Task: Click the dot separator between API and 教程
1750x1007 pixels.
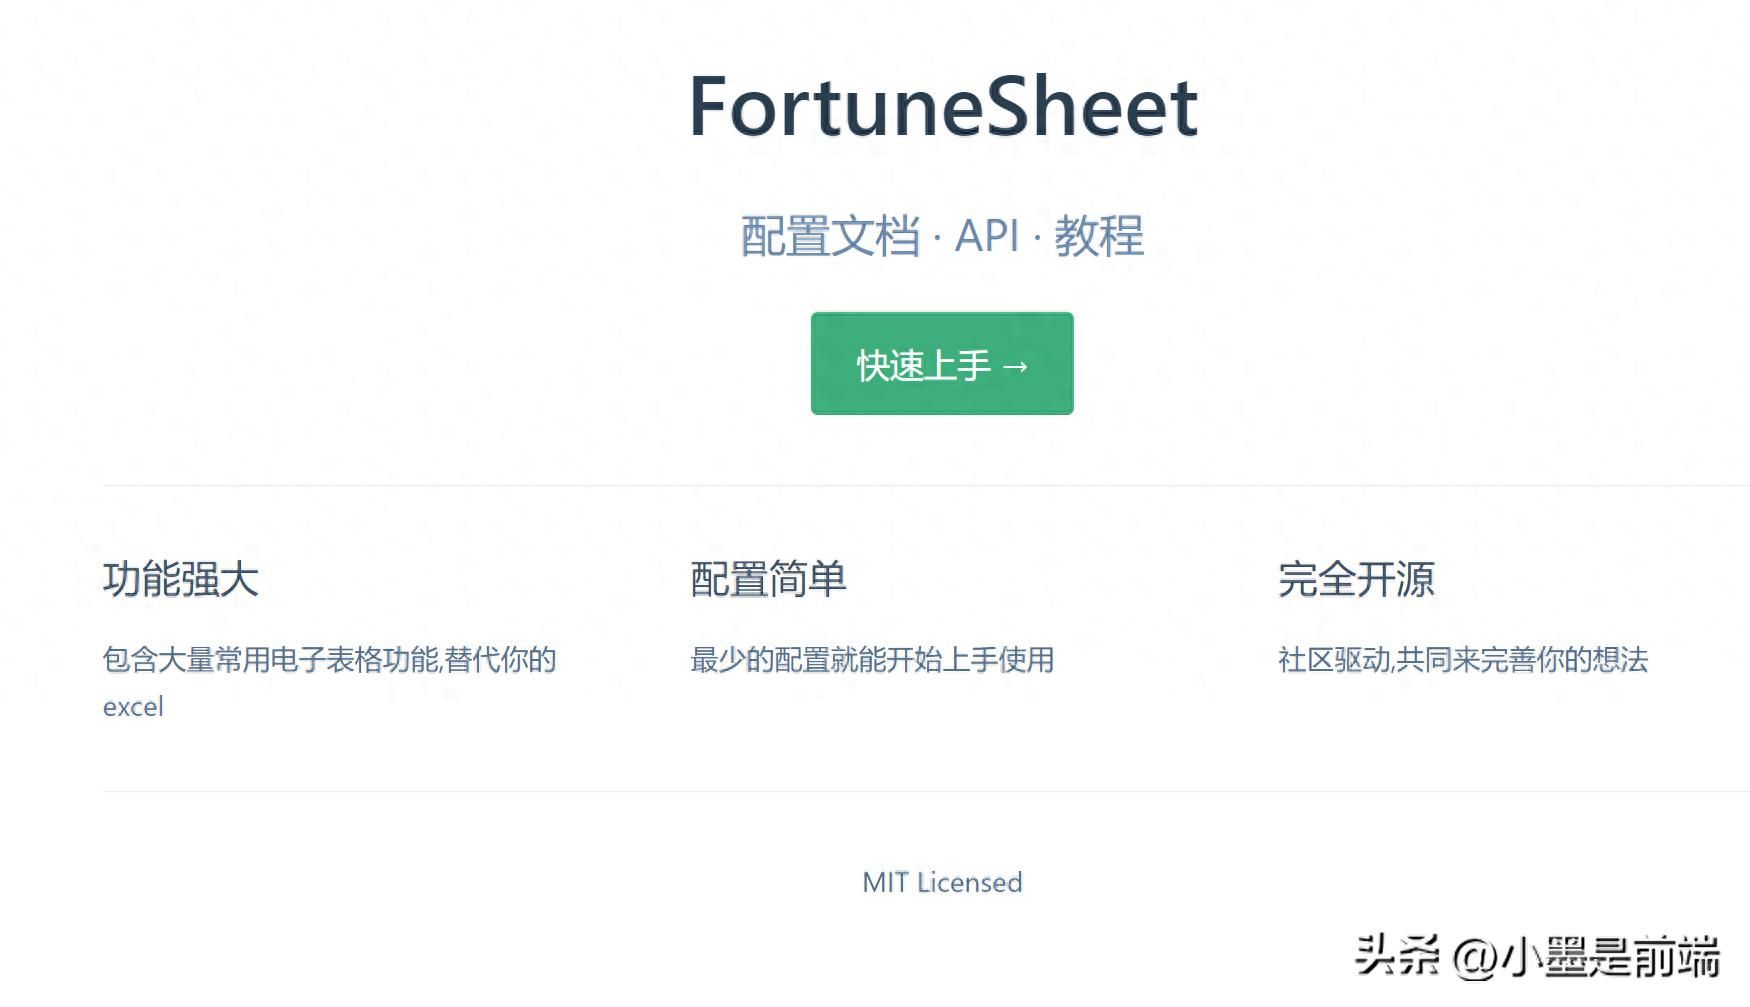Action: (x=1037, y=240)
